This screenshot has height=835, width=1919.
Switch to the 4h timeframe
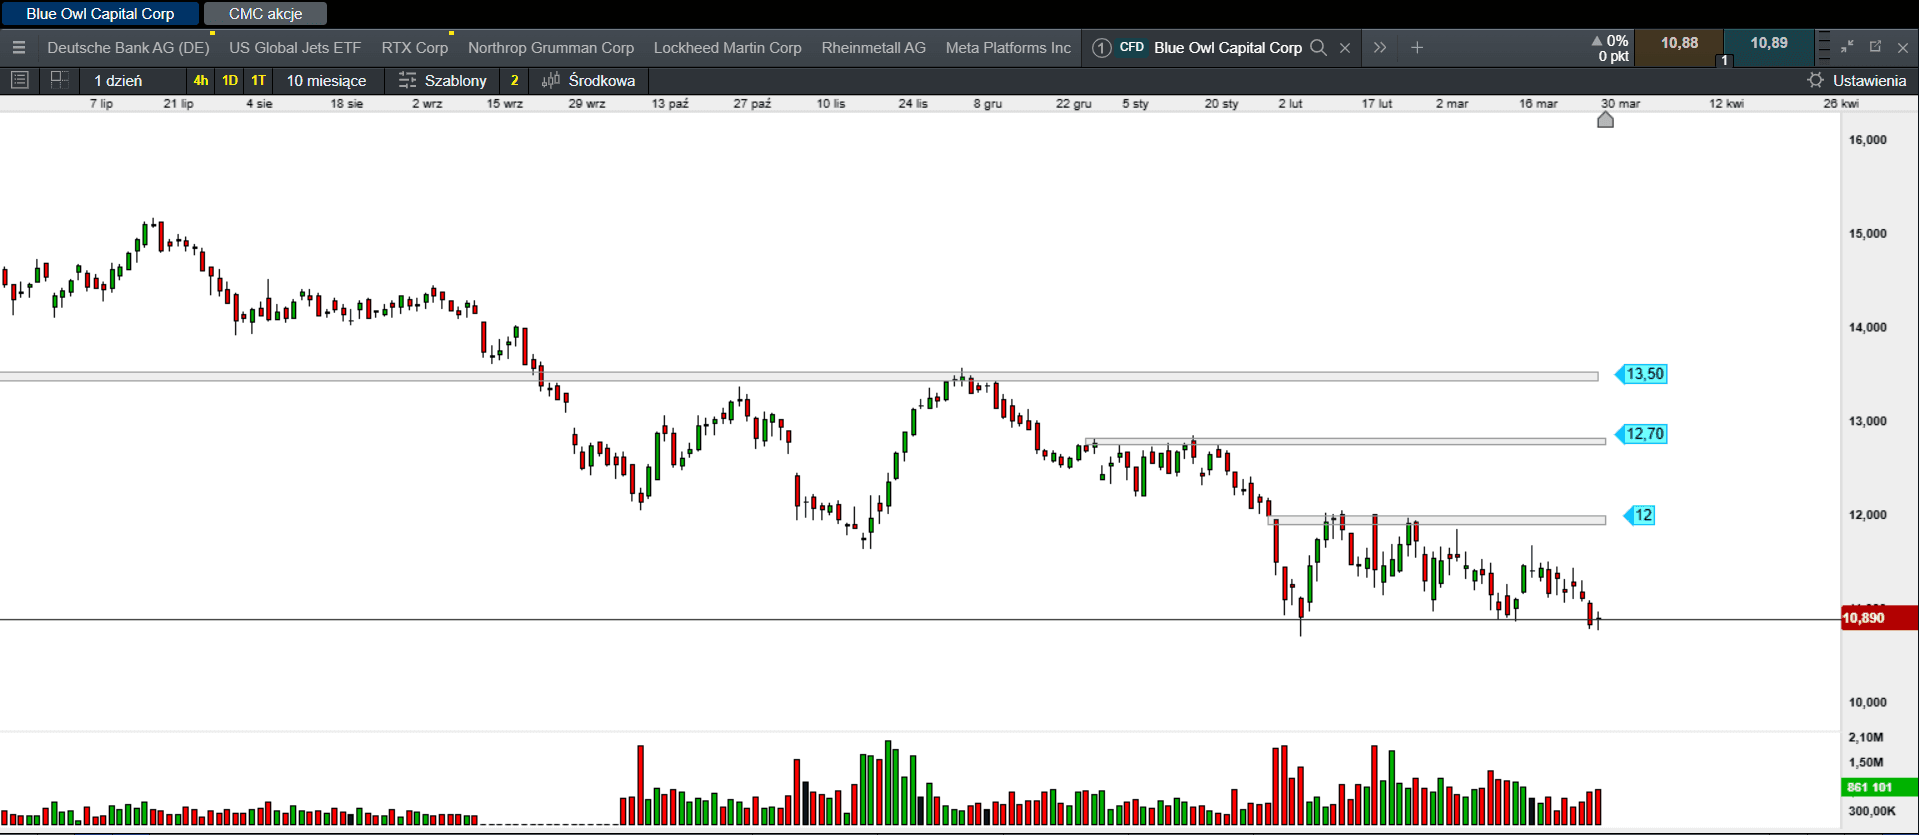point(201,80)
